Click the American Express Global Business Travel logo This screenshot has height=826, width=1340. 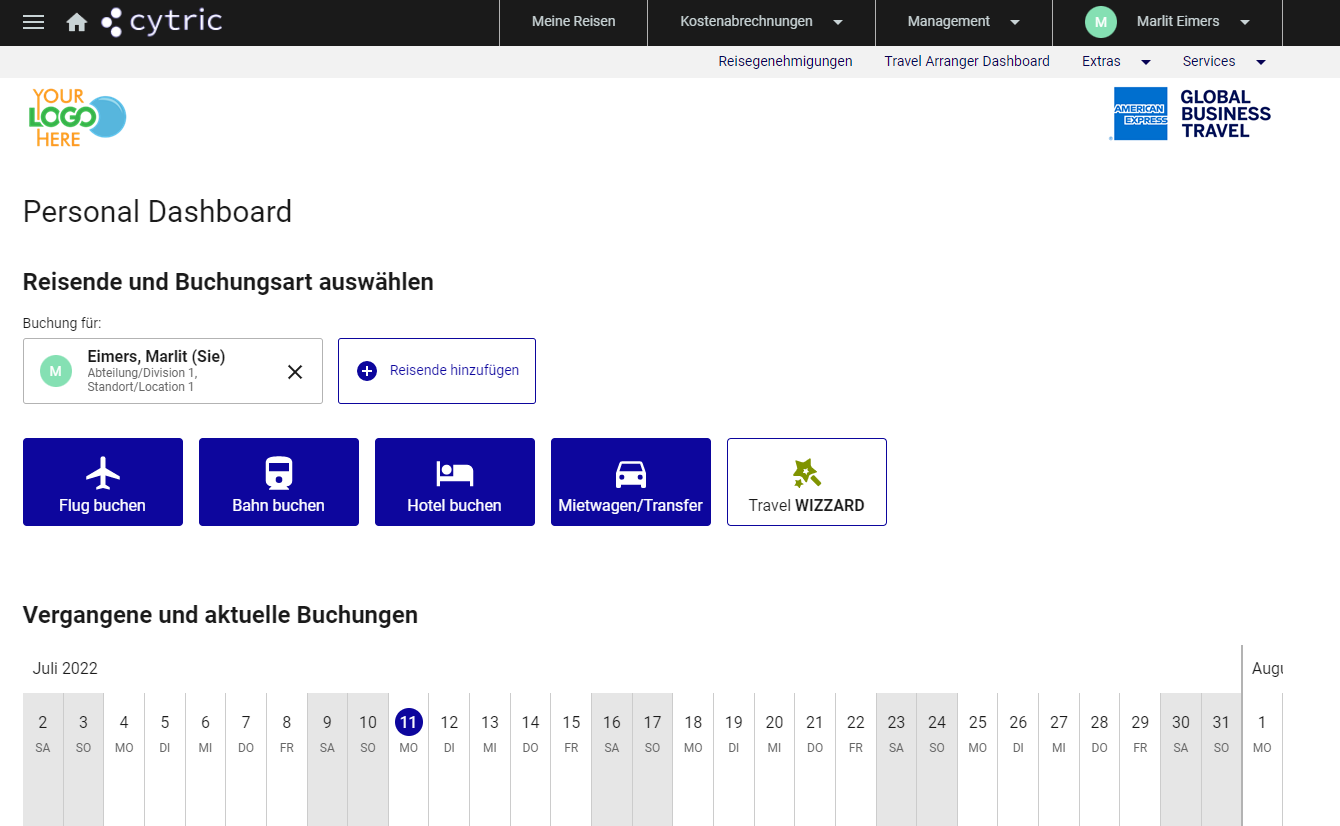click(1190, 113)
